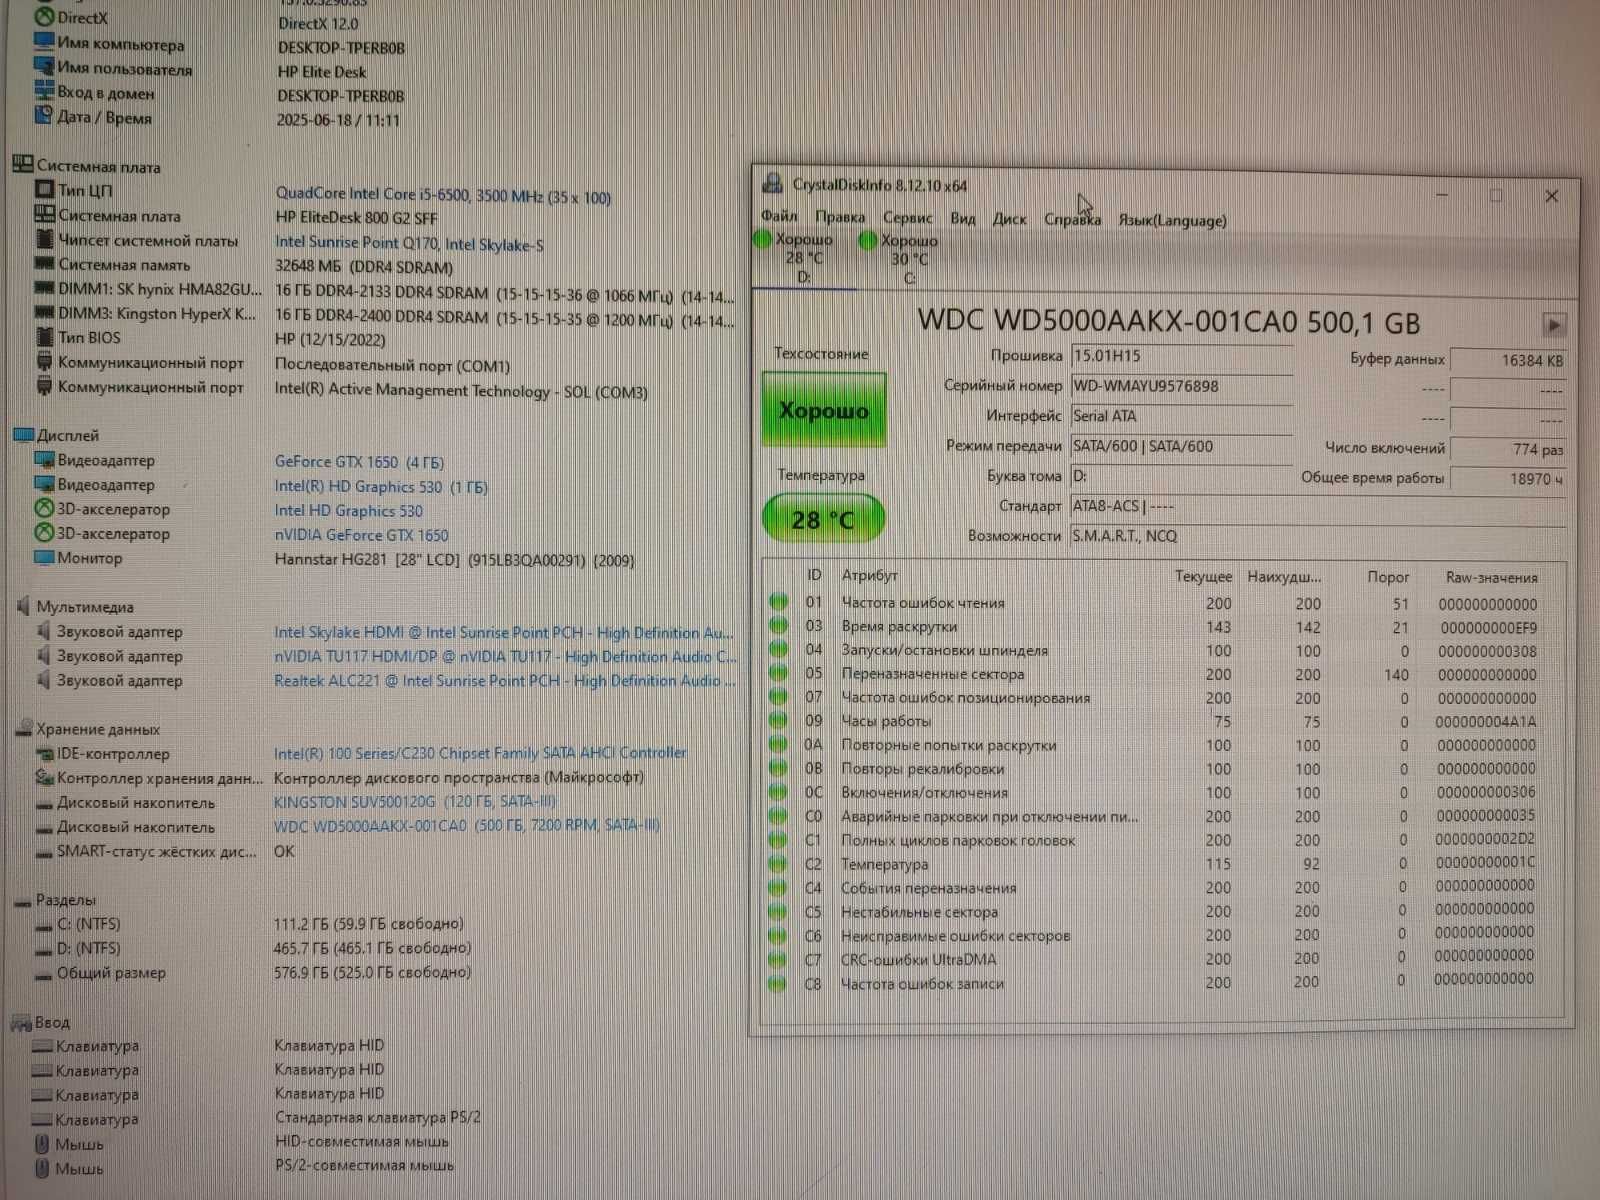The width and height of the screenshot is (1600, 1200).
Task: Click the Монитор row icon
Action: tap(43, 557)
